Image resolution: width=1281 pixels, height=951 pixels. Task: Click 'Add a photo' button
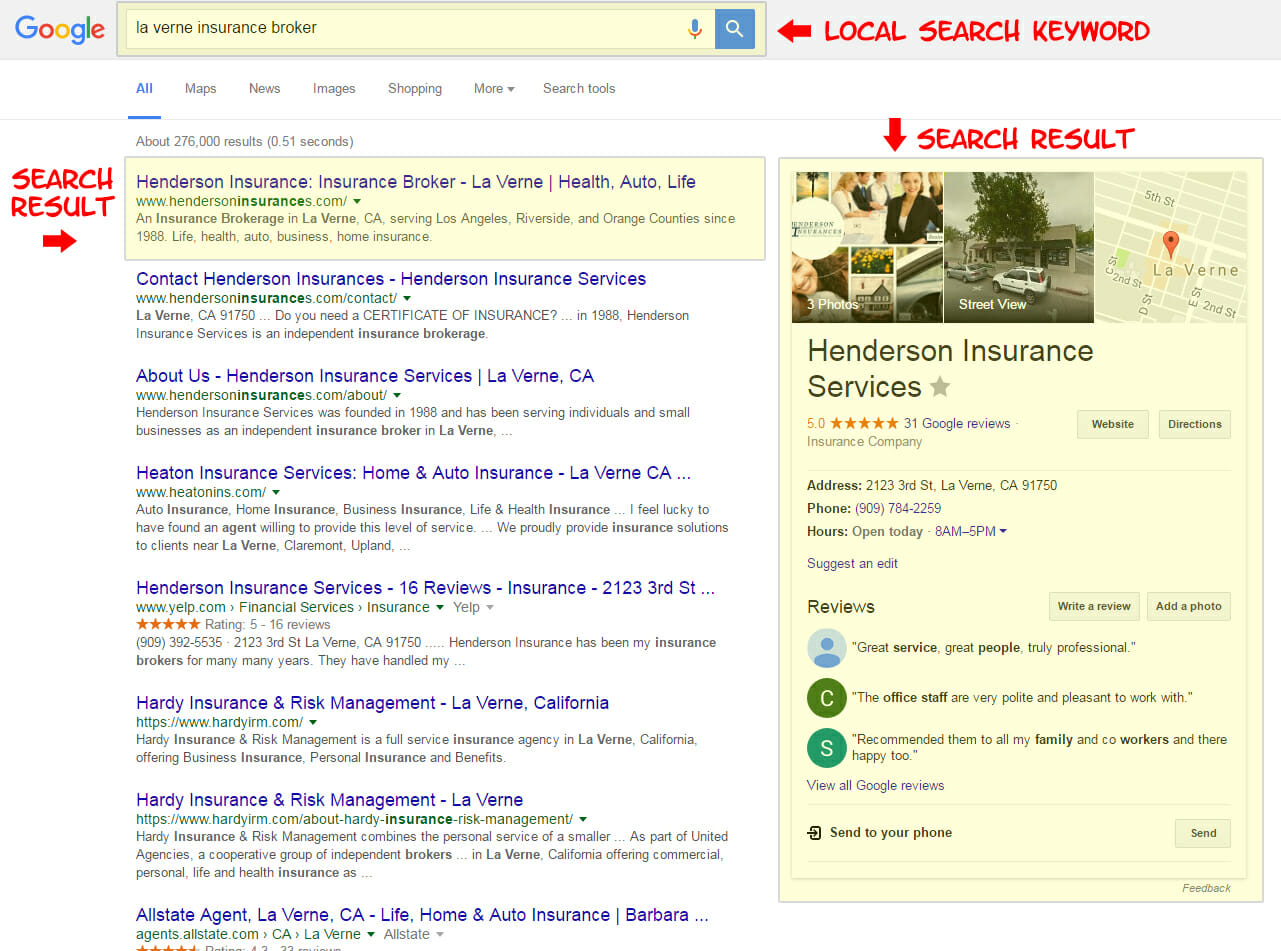(1189, 606)
